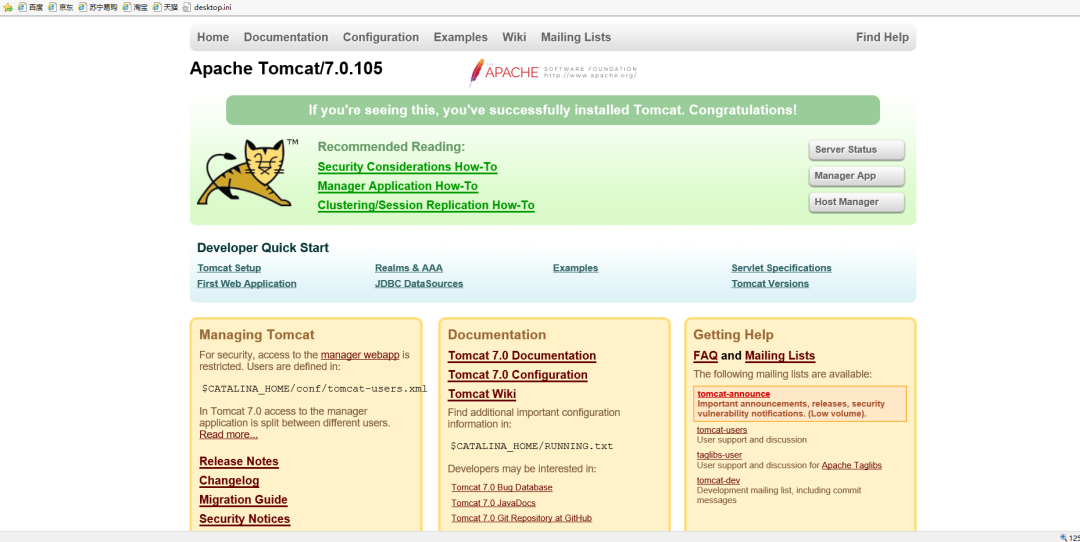This screenshot has width=1080, height=542.
Task: Click the Apache Tomcat/7.0.105 heading
Action: (286, 69)
